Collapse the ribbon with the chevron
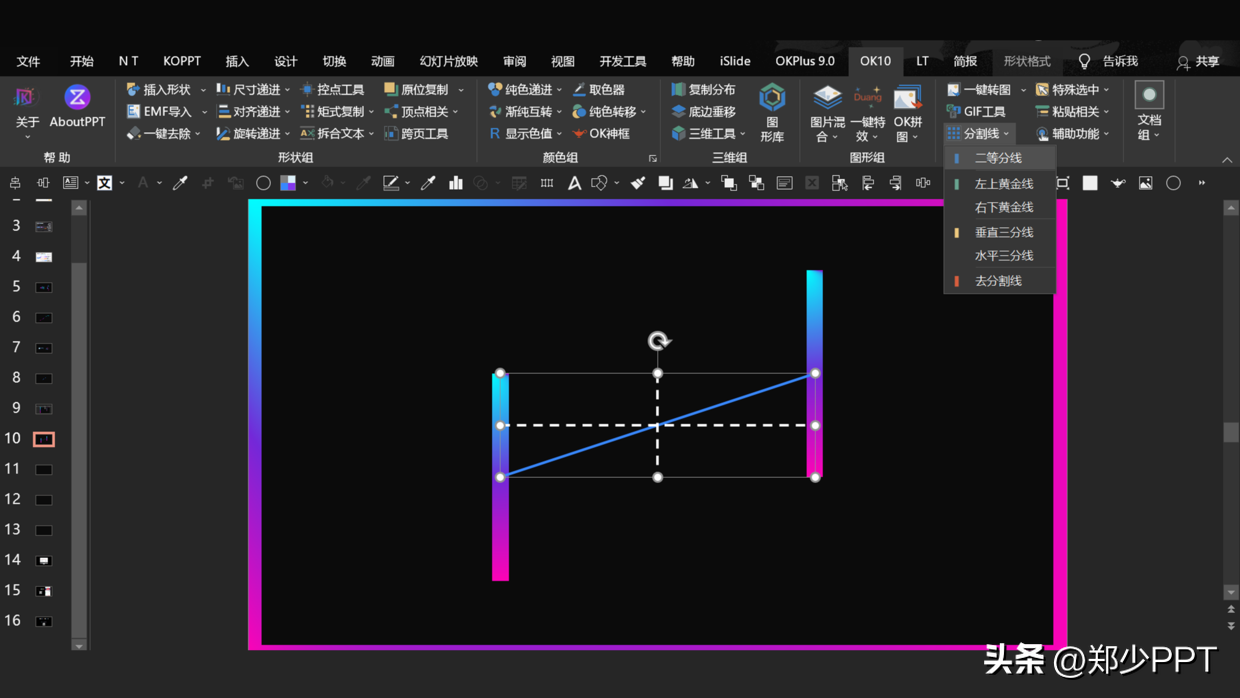Viewport: 1240px width, 698px height. [x=1227, y=160]
